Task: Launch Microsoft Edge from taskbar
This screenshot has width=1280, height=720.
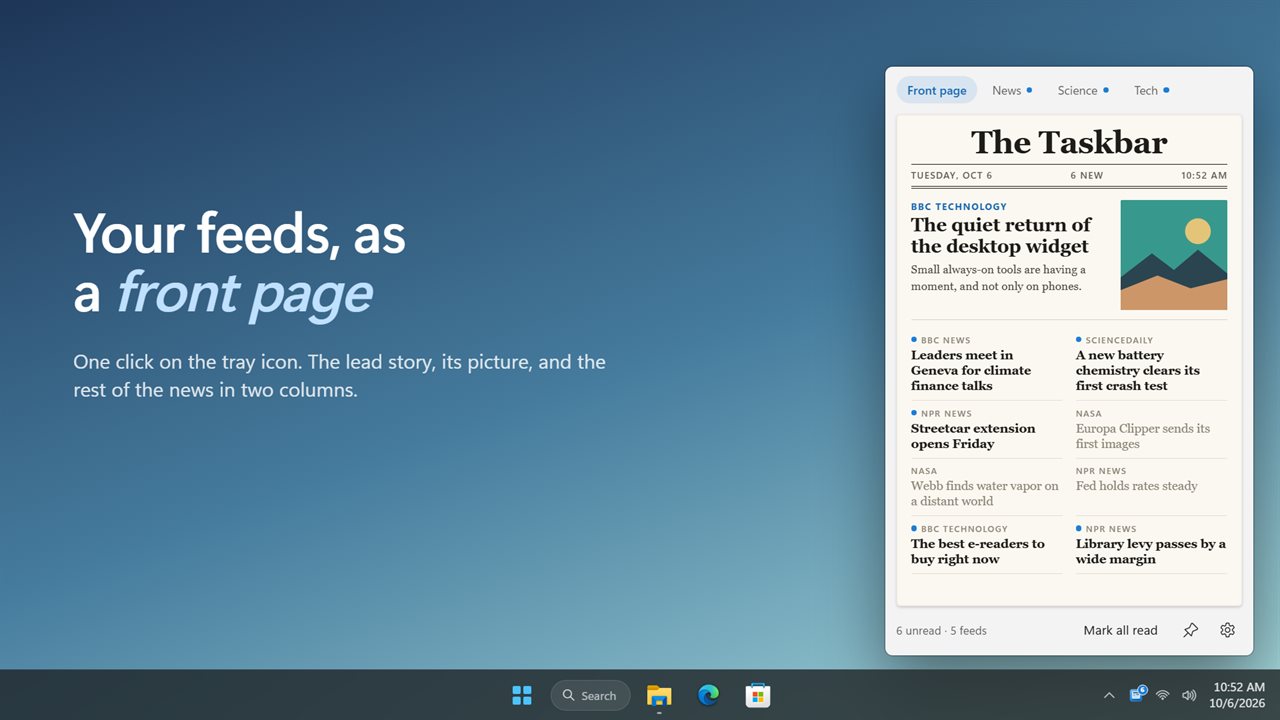Action: (x=708, y=695)
